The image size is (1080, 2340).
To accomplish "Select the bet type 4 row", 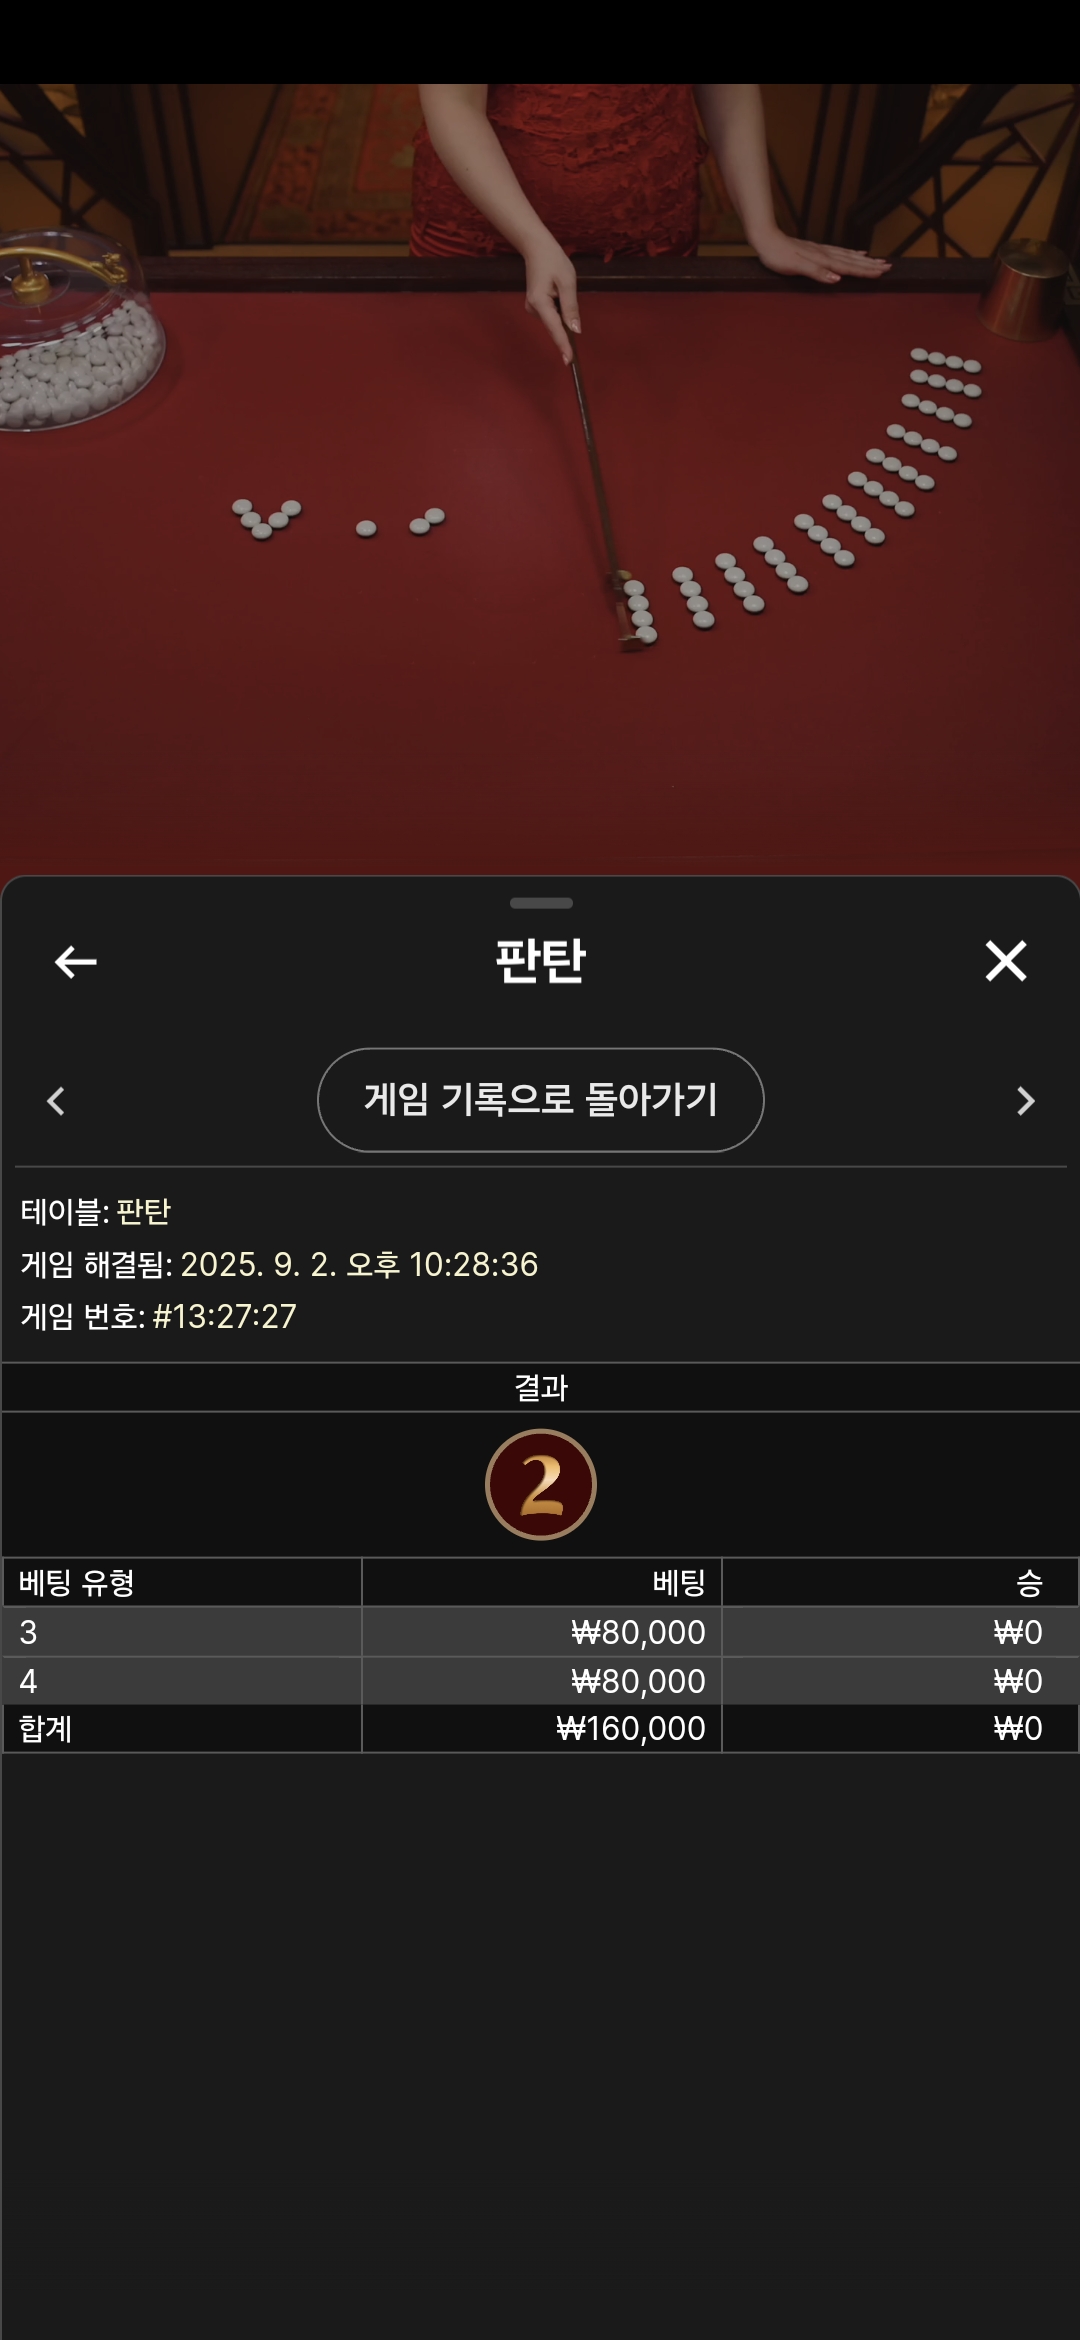I will pos(541,1681).
